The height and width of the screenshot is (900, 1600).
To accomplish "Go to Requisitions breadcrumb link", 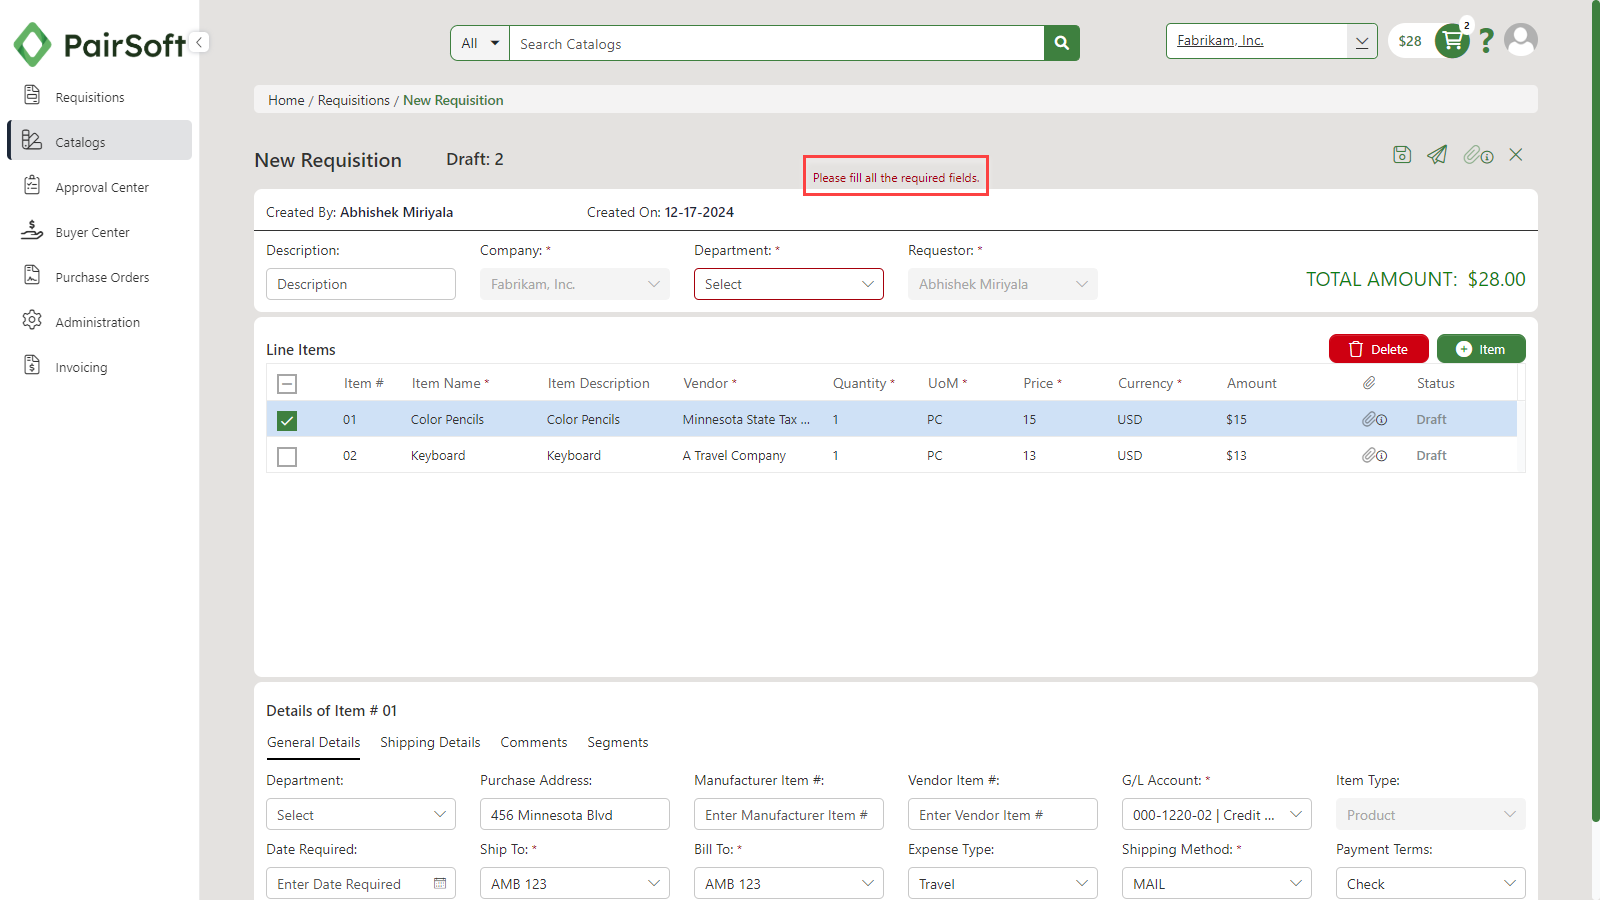I will (x=354, y=100).
